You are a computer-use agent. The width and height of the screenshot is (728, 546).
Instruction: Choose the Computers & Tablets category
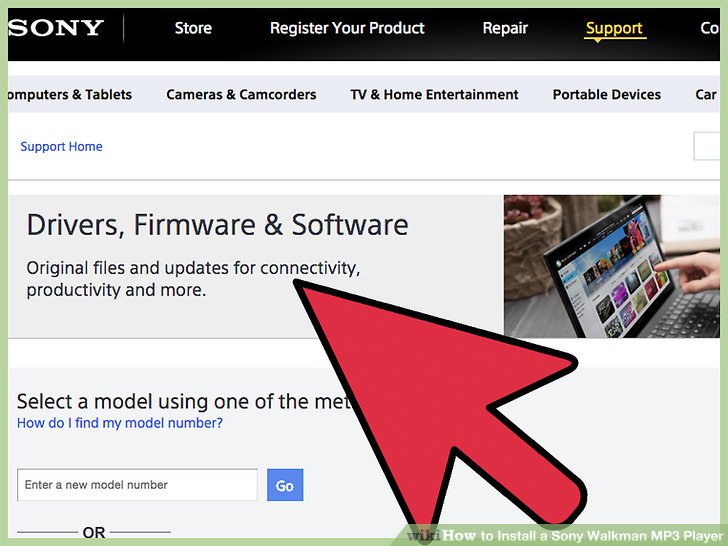70,95
